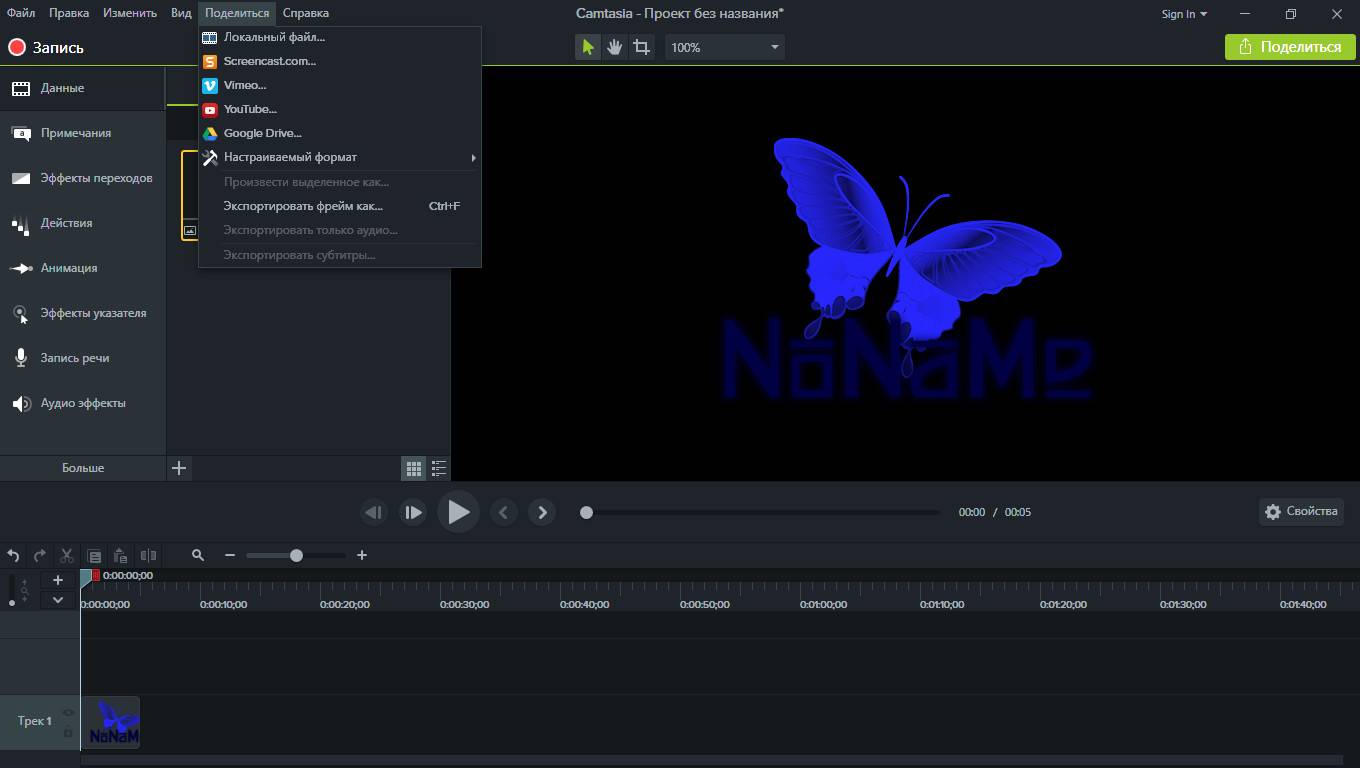Open the Примечания annotations tab
The image size is (1360, 768).
click(82, 133)
